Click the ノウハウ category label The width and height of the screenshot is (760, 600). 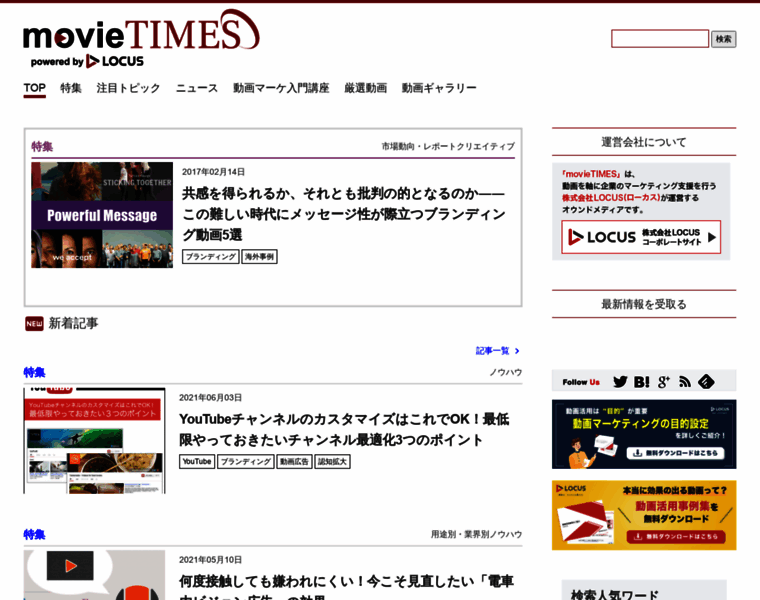click(506, 372)
